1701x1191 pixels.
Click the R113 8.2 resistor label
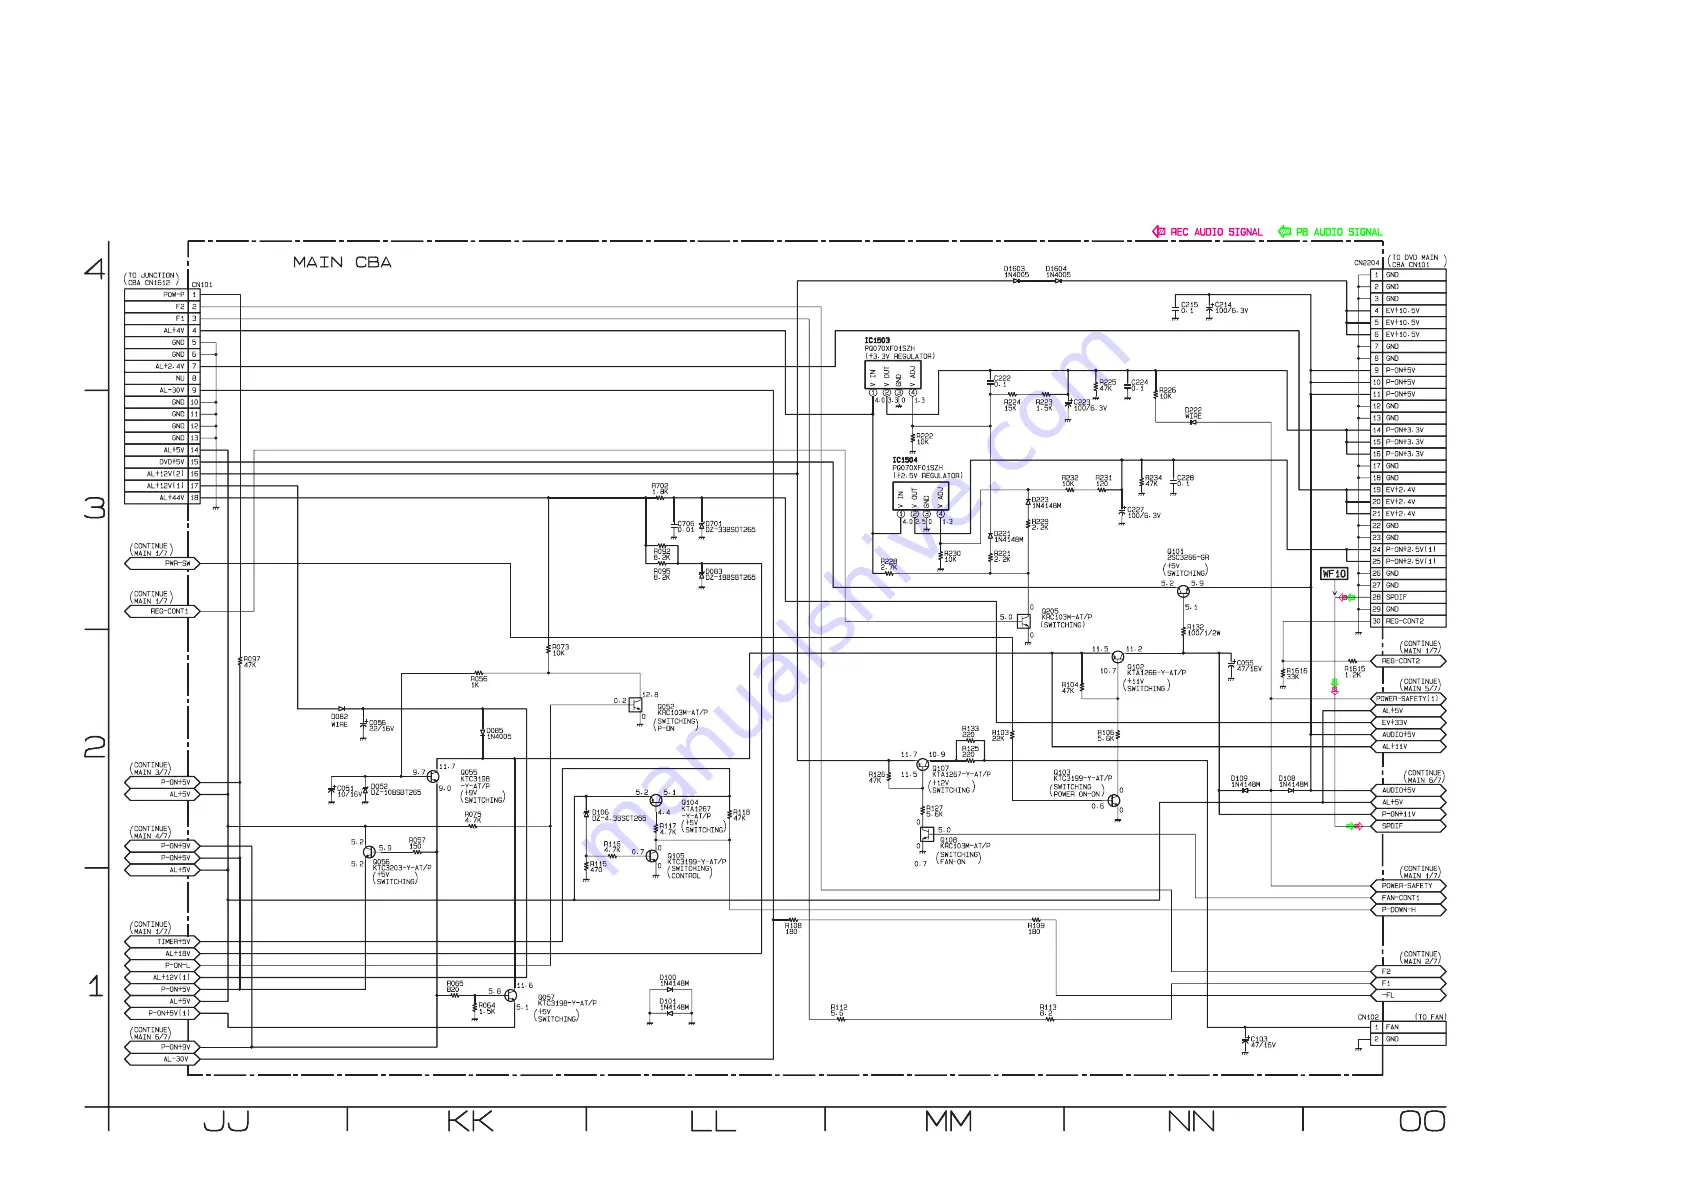point(1047,1010)
